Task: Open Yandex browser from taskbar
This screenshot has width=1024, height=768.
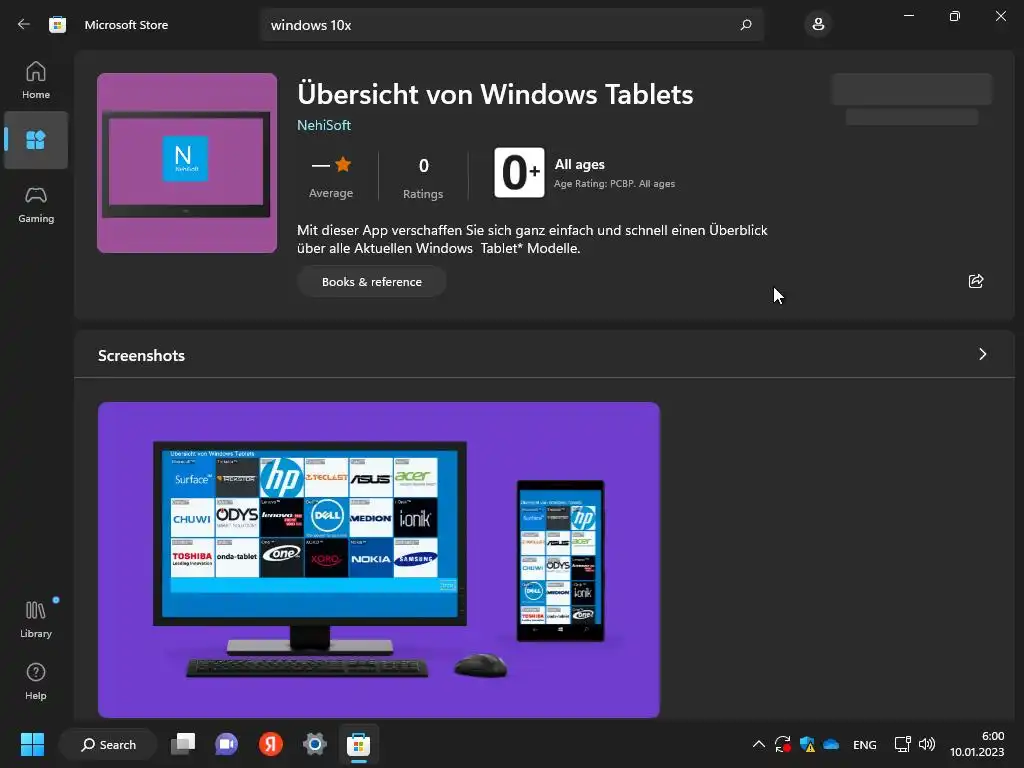Action: pyautogui.click(x=271, y=744)
